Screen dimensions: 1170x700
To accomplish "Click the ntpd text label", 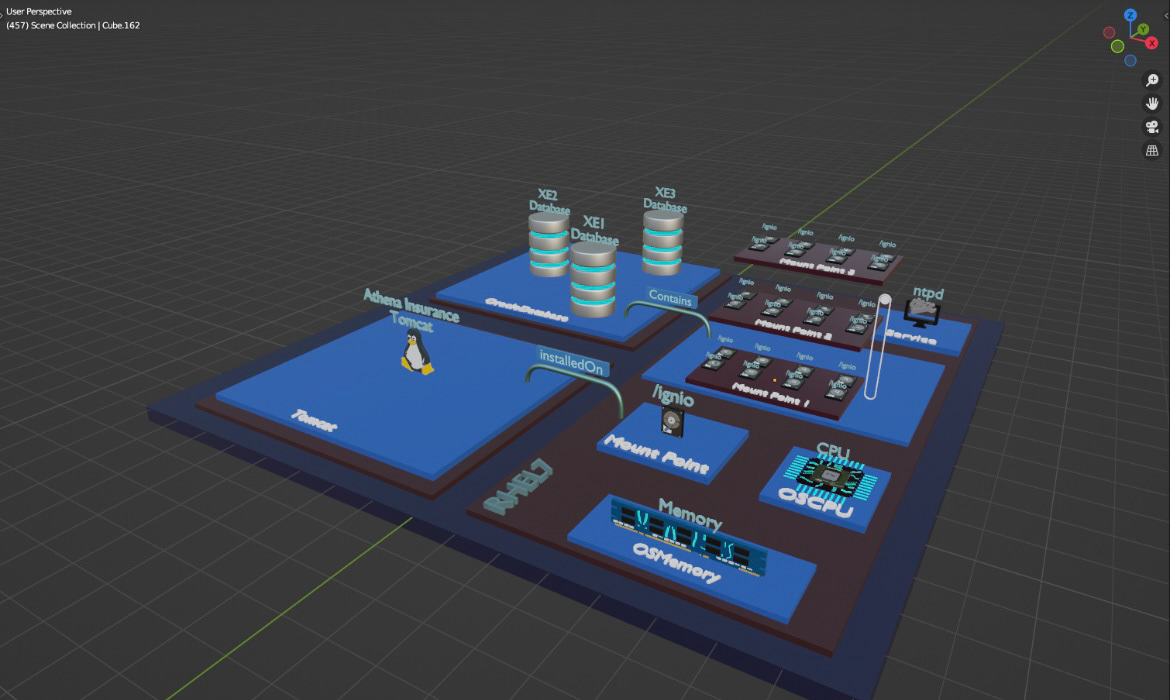I will tap(928, 293).
